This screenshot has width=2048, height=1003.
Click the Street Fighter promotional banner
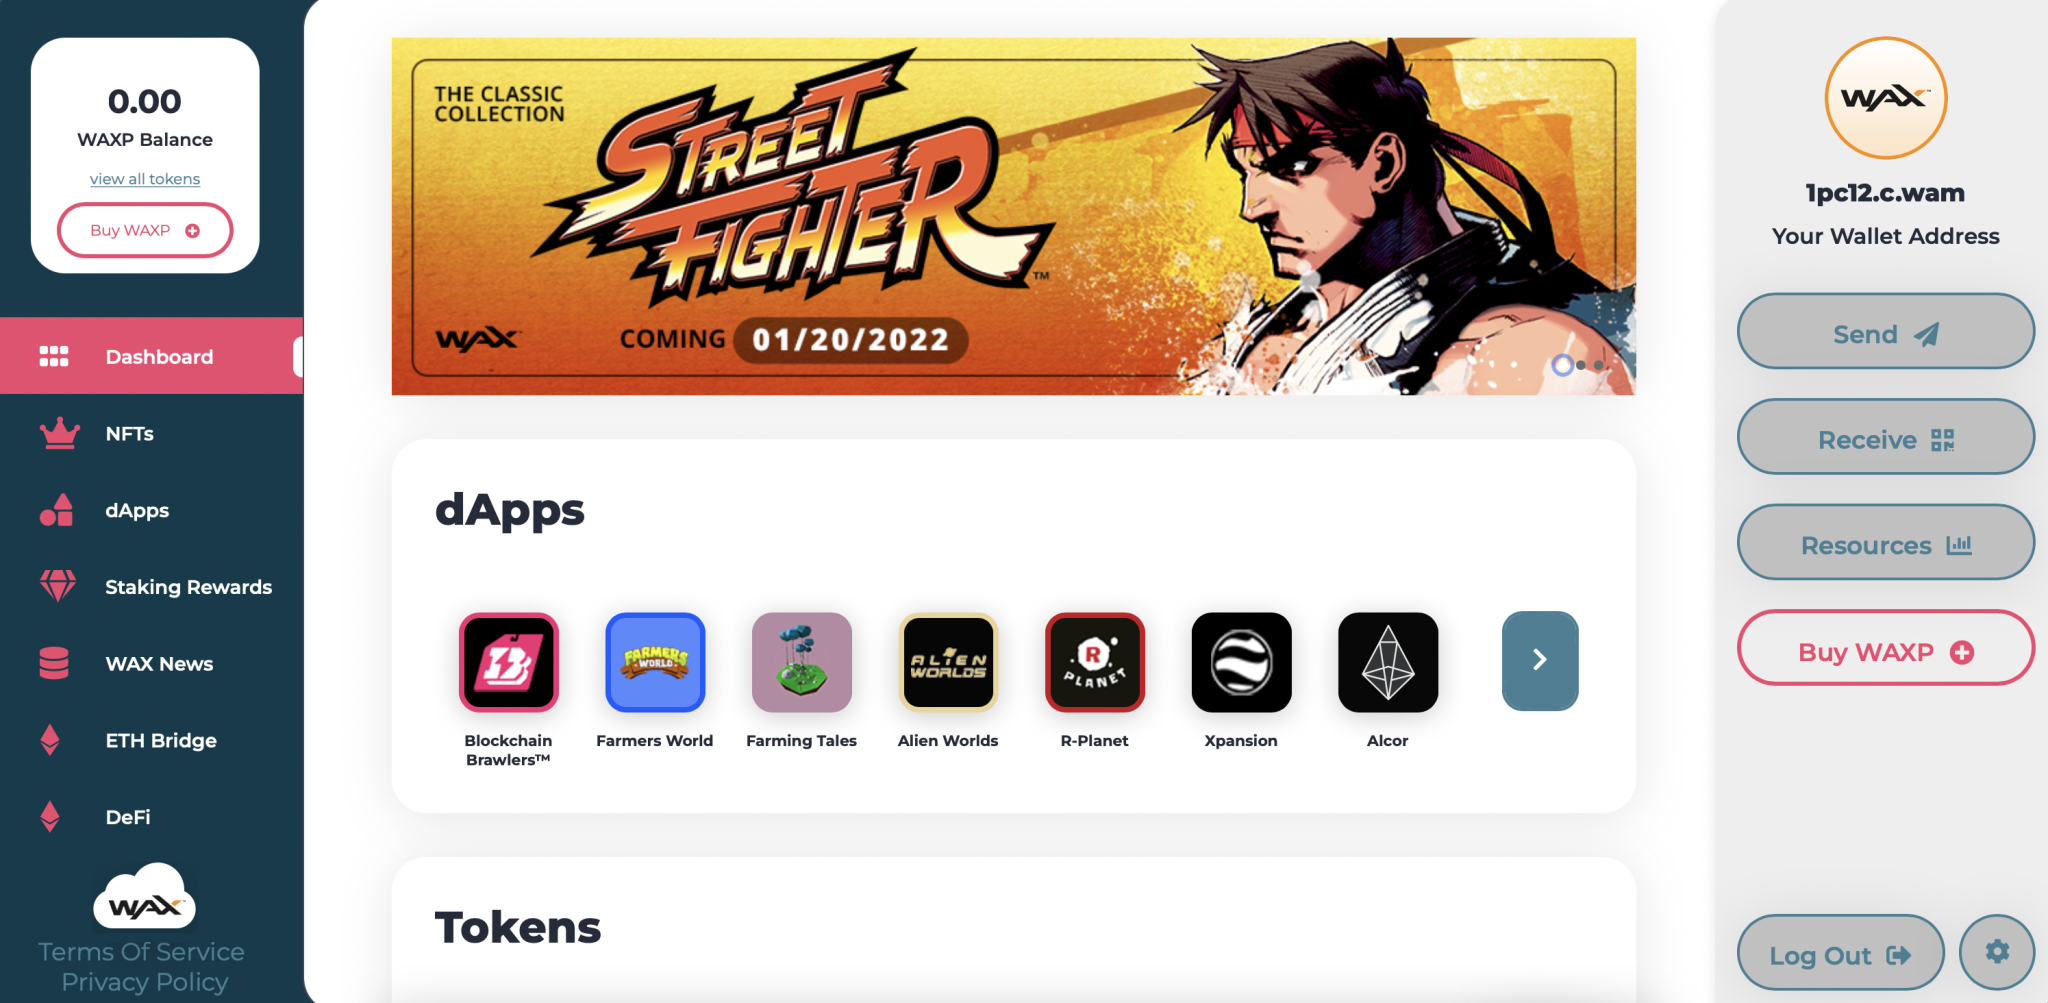pyautogui.click(x=1013, y=216)
